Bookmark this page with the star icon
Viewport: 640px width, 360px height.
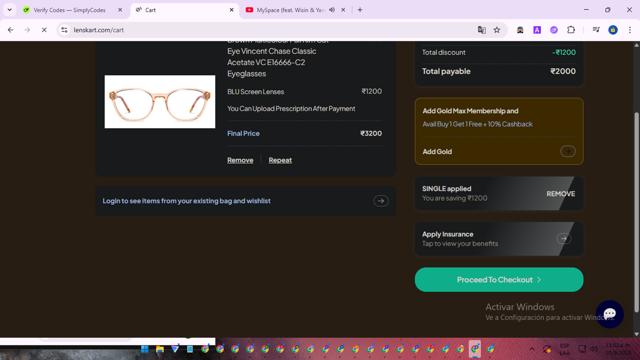[497, 30]
